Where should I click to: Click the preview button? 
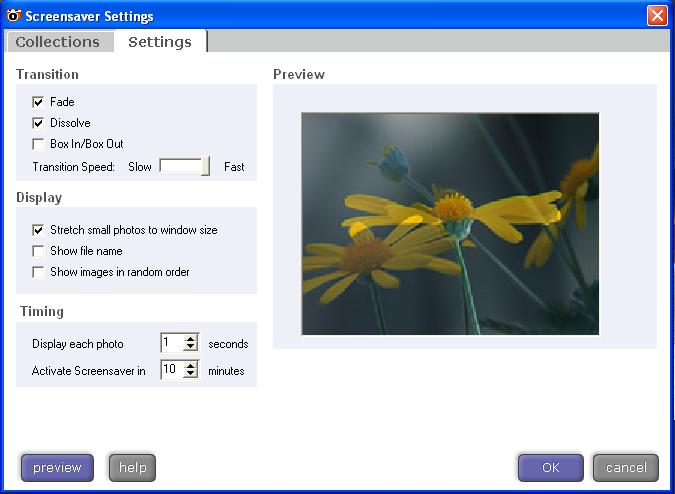pos(57,468)
